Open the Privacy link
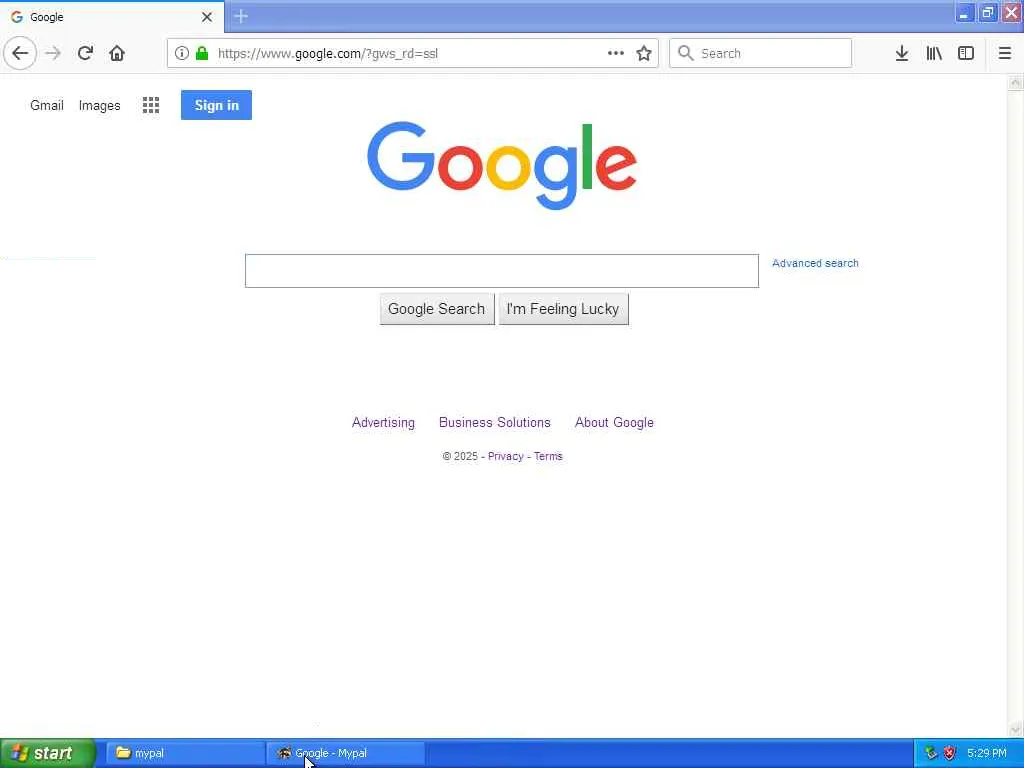This screenshot has width=1024, height=768. point(505,456)
